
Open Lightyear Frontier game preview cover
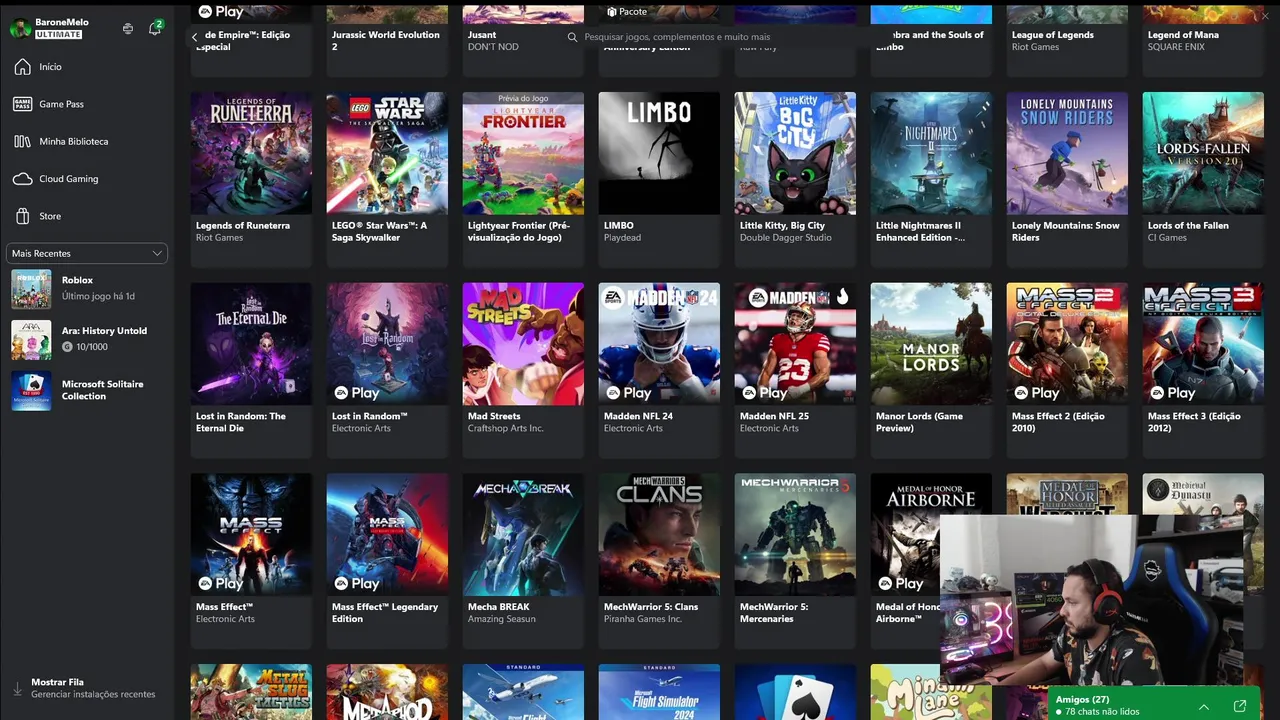click(523, 153)
